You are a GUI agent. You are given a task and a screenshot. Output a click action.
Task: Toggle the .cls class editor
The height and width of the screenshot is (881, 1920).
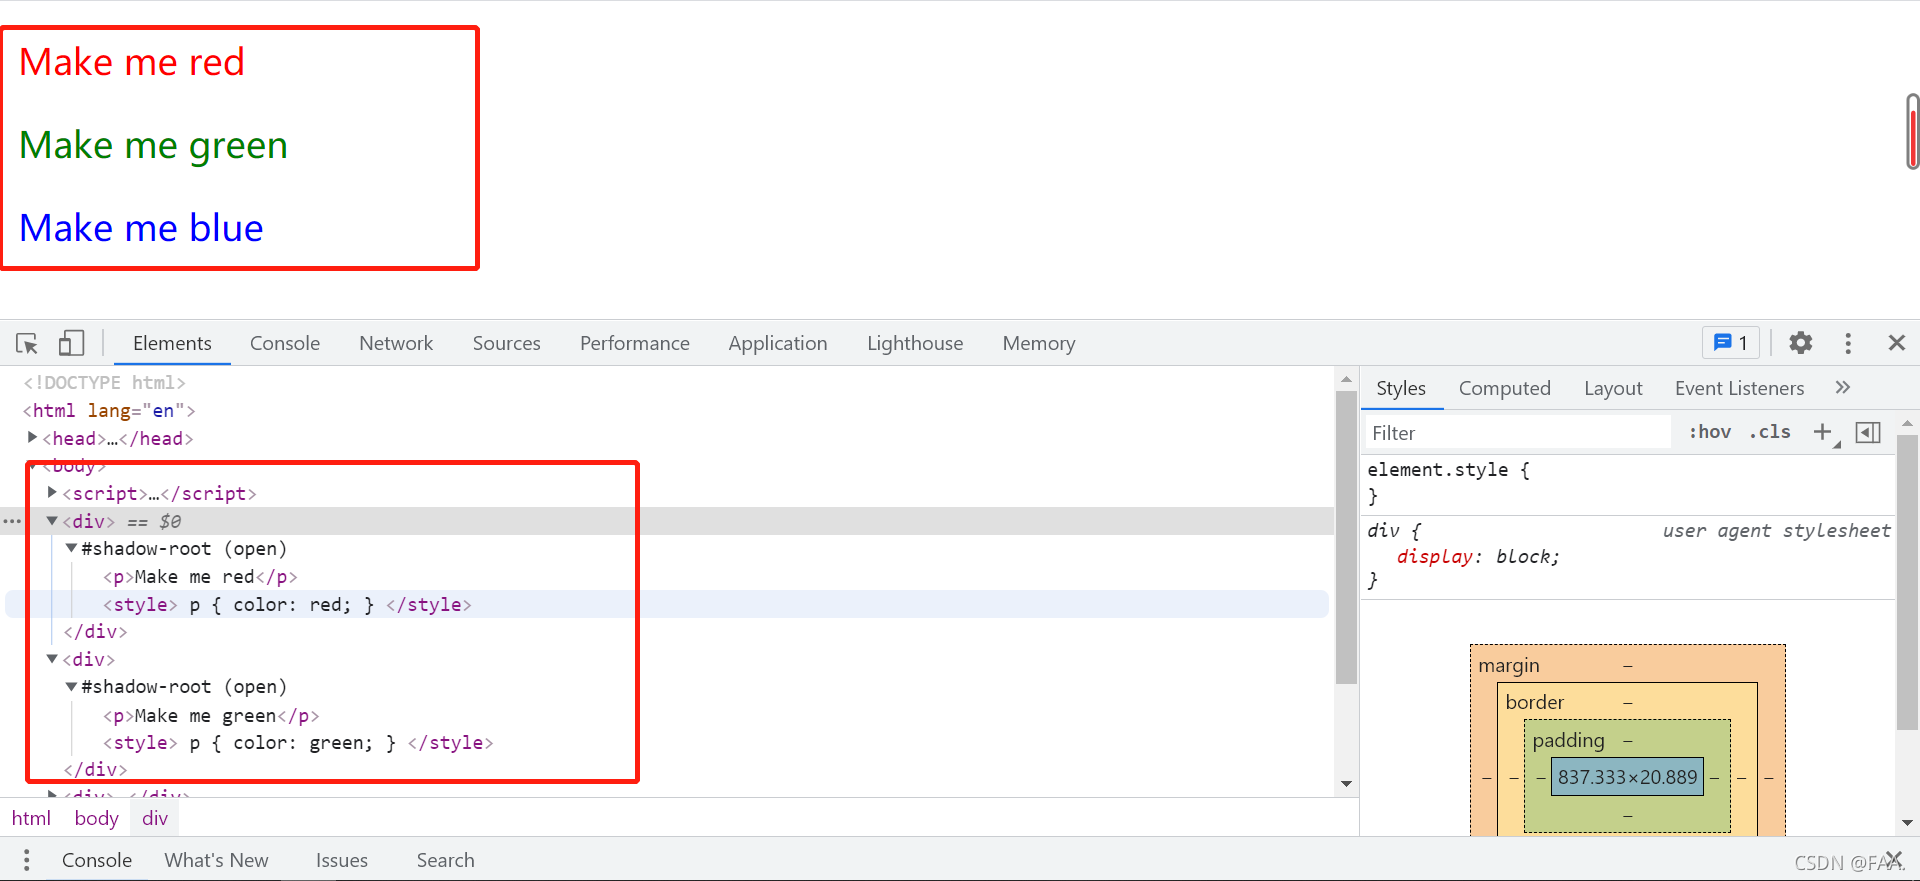click(x=1770, y=432)
